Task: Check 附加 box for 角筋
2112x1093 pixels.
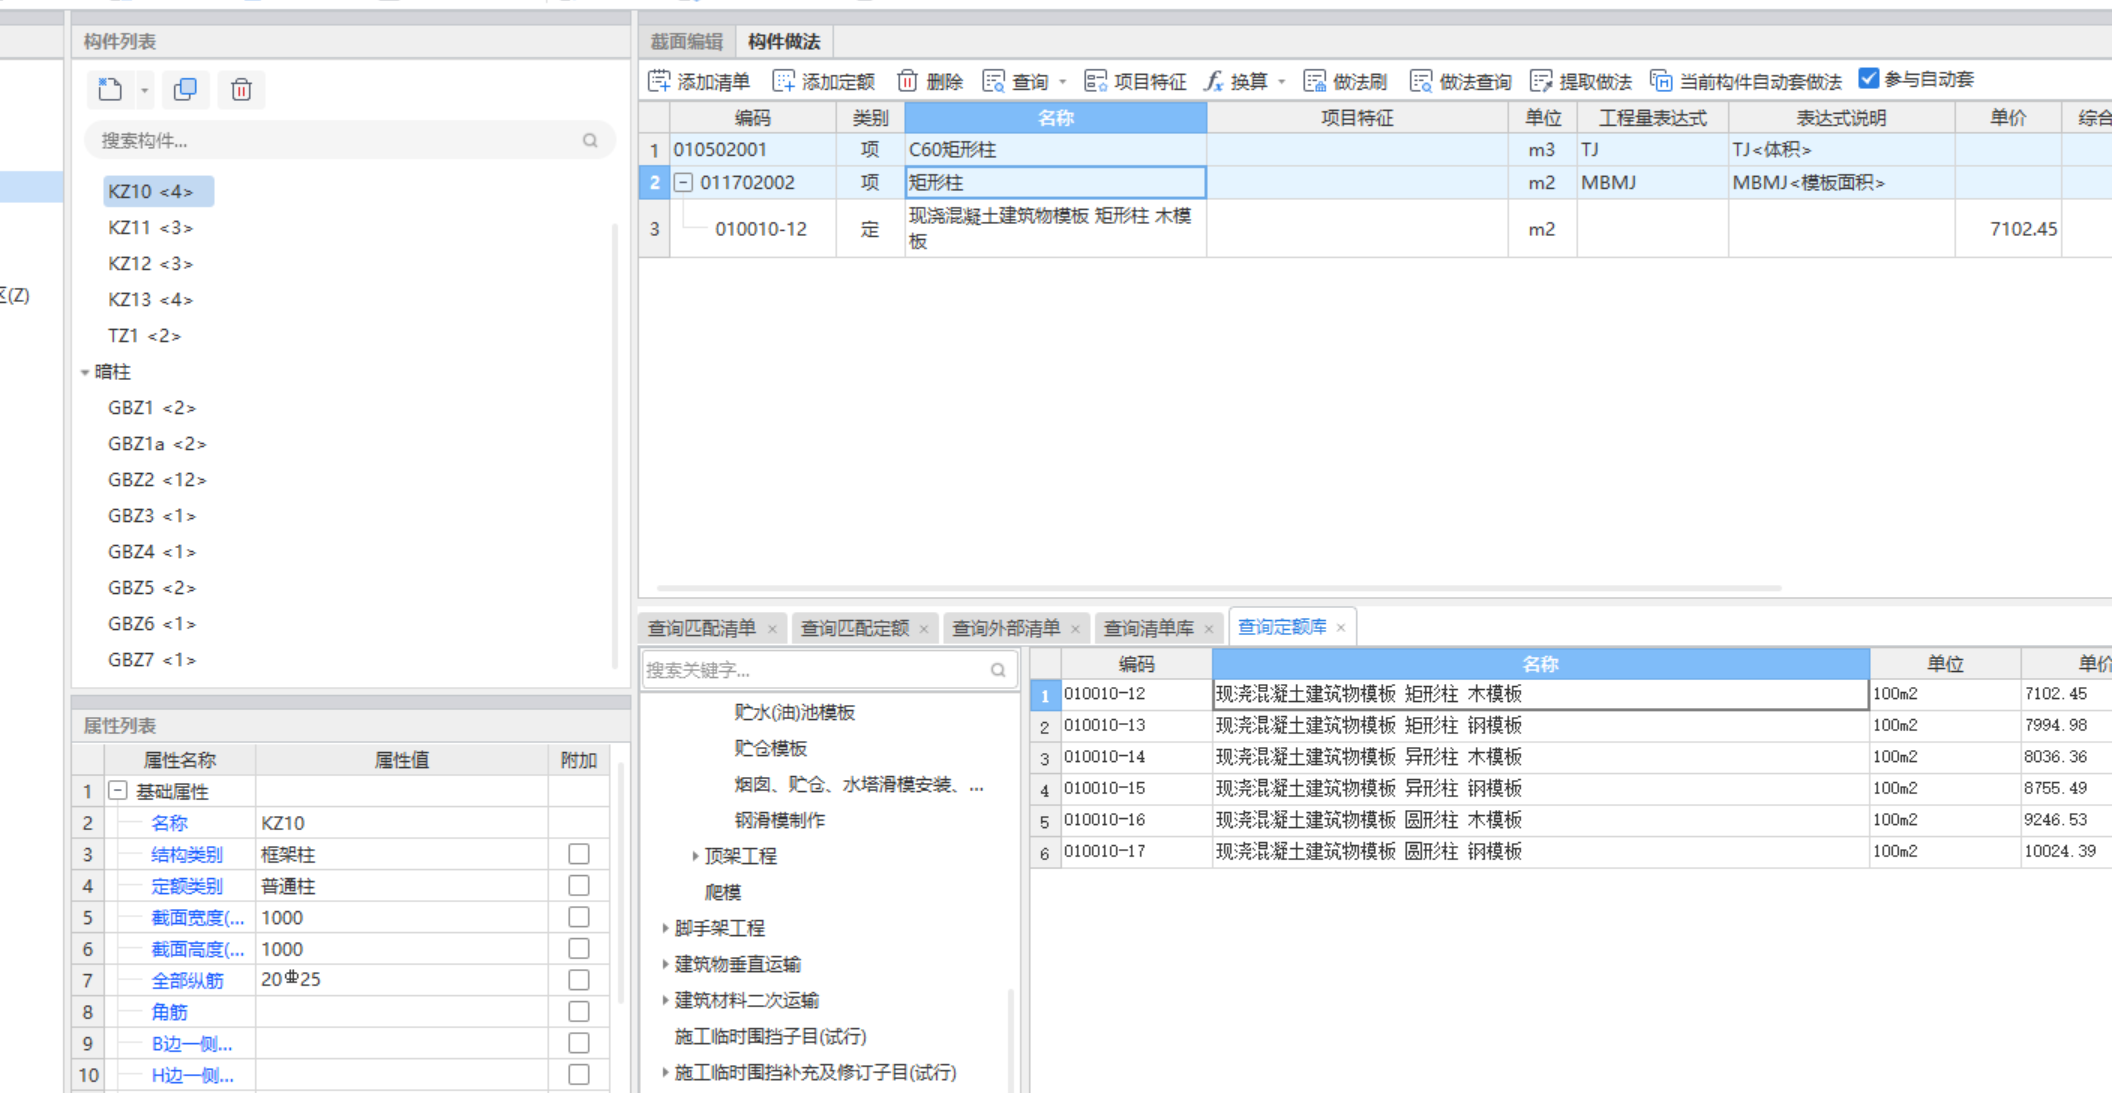Action: click(x=578, y=1012)
